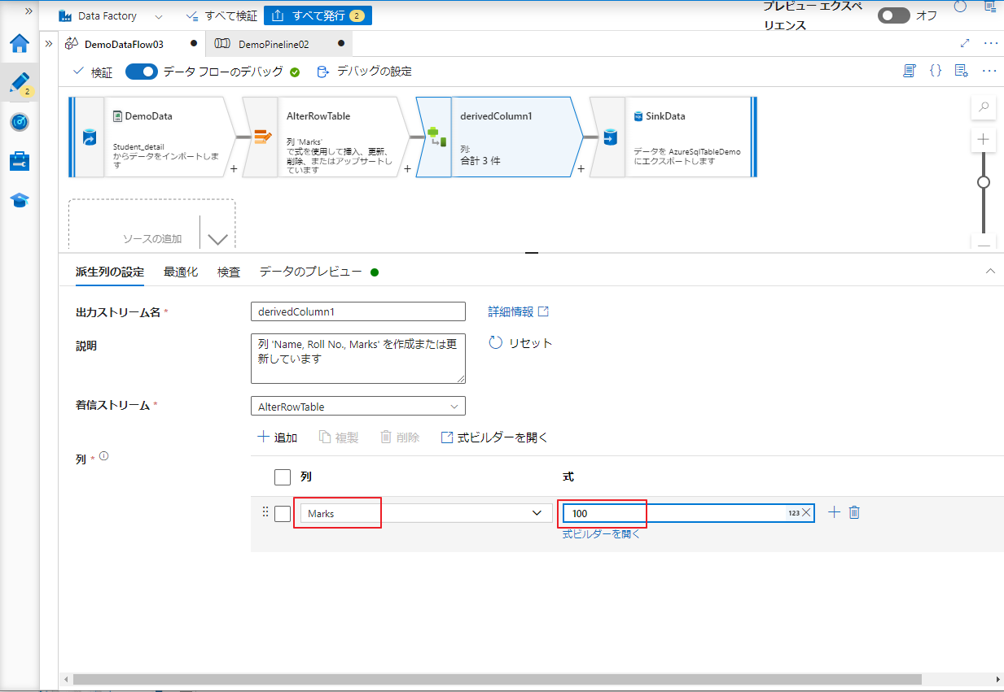Click the refresh icon at top right
This screenshot has height=692, width=1004.
[960, 7]
